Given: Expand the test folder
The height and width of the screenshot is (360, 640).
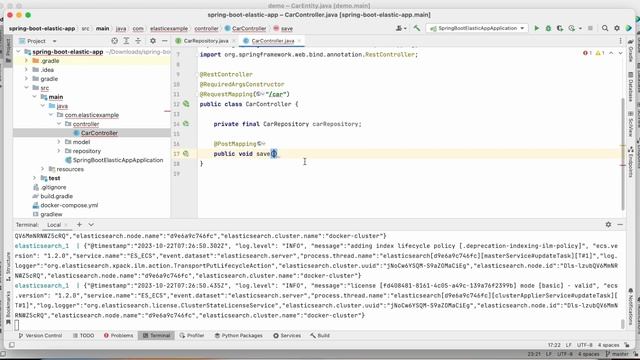Looking at the screenshot, I should (x=34, y=178).
